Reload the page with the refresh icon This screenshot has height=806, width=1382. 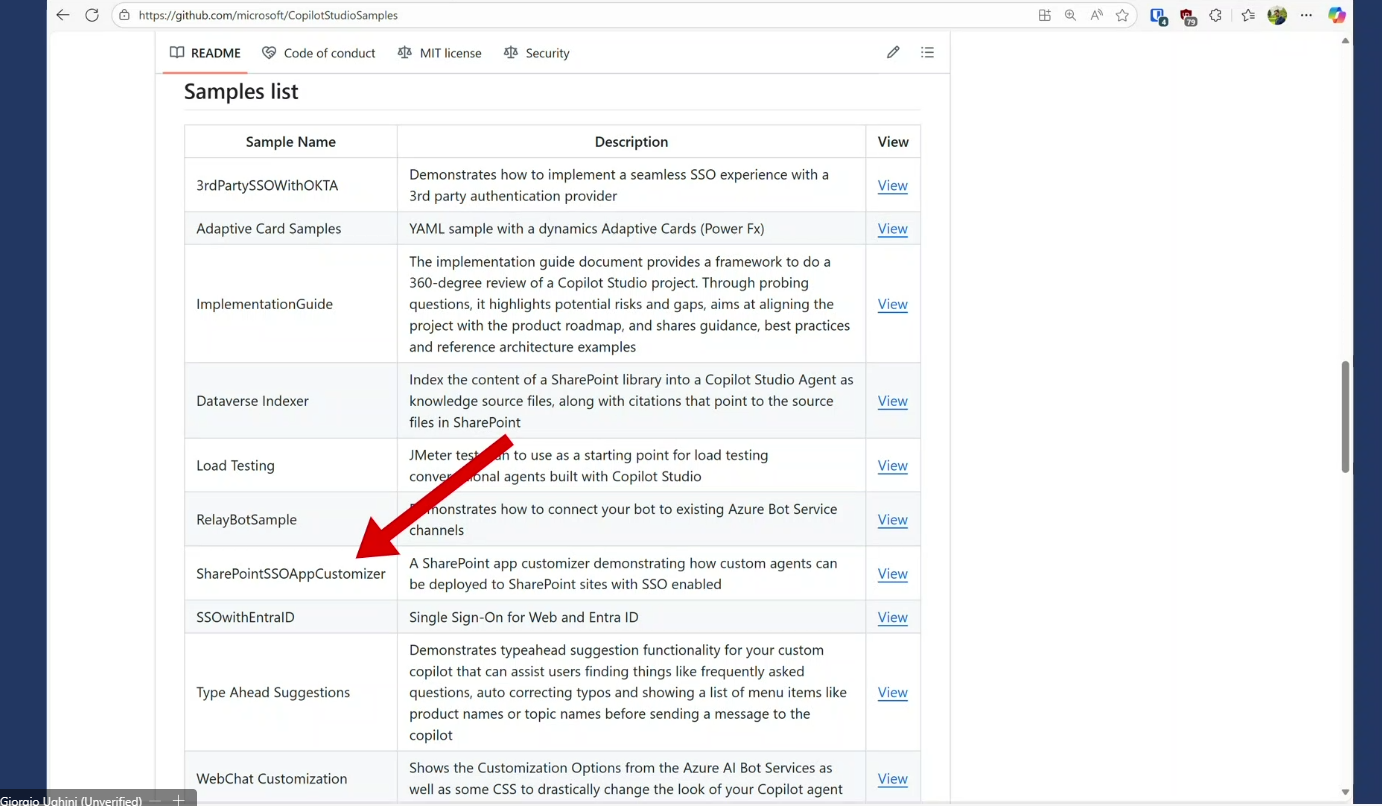coord(92,15)
